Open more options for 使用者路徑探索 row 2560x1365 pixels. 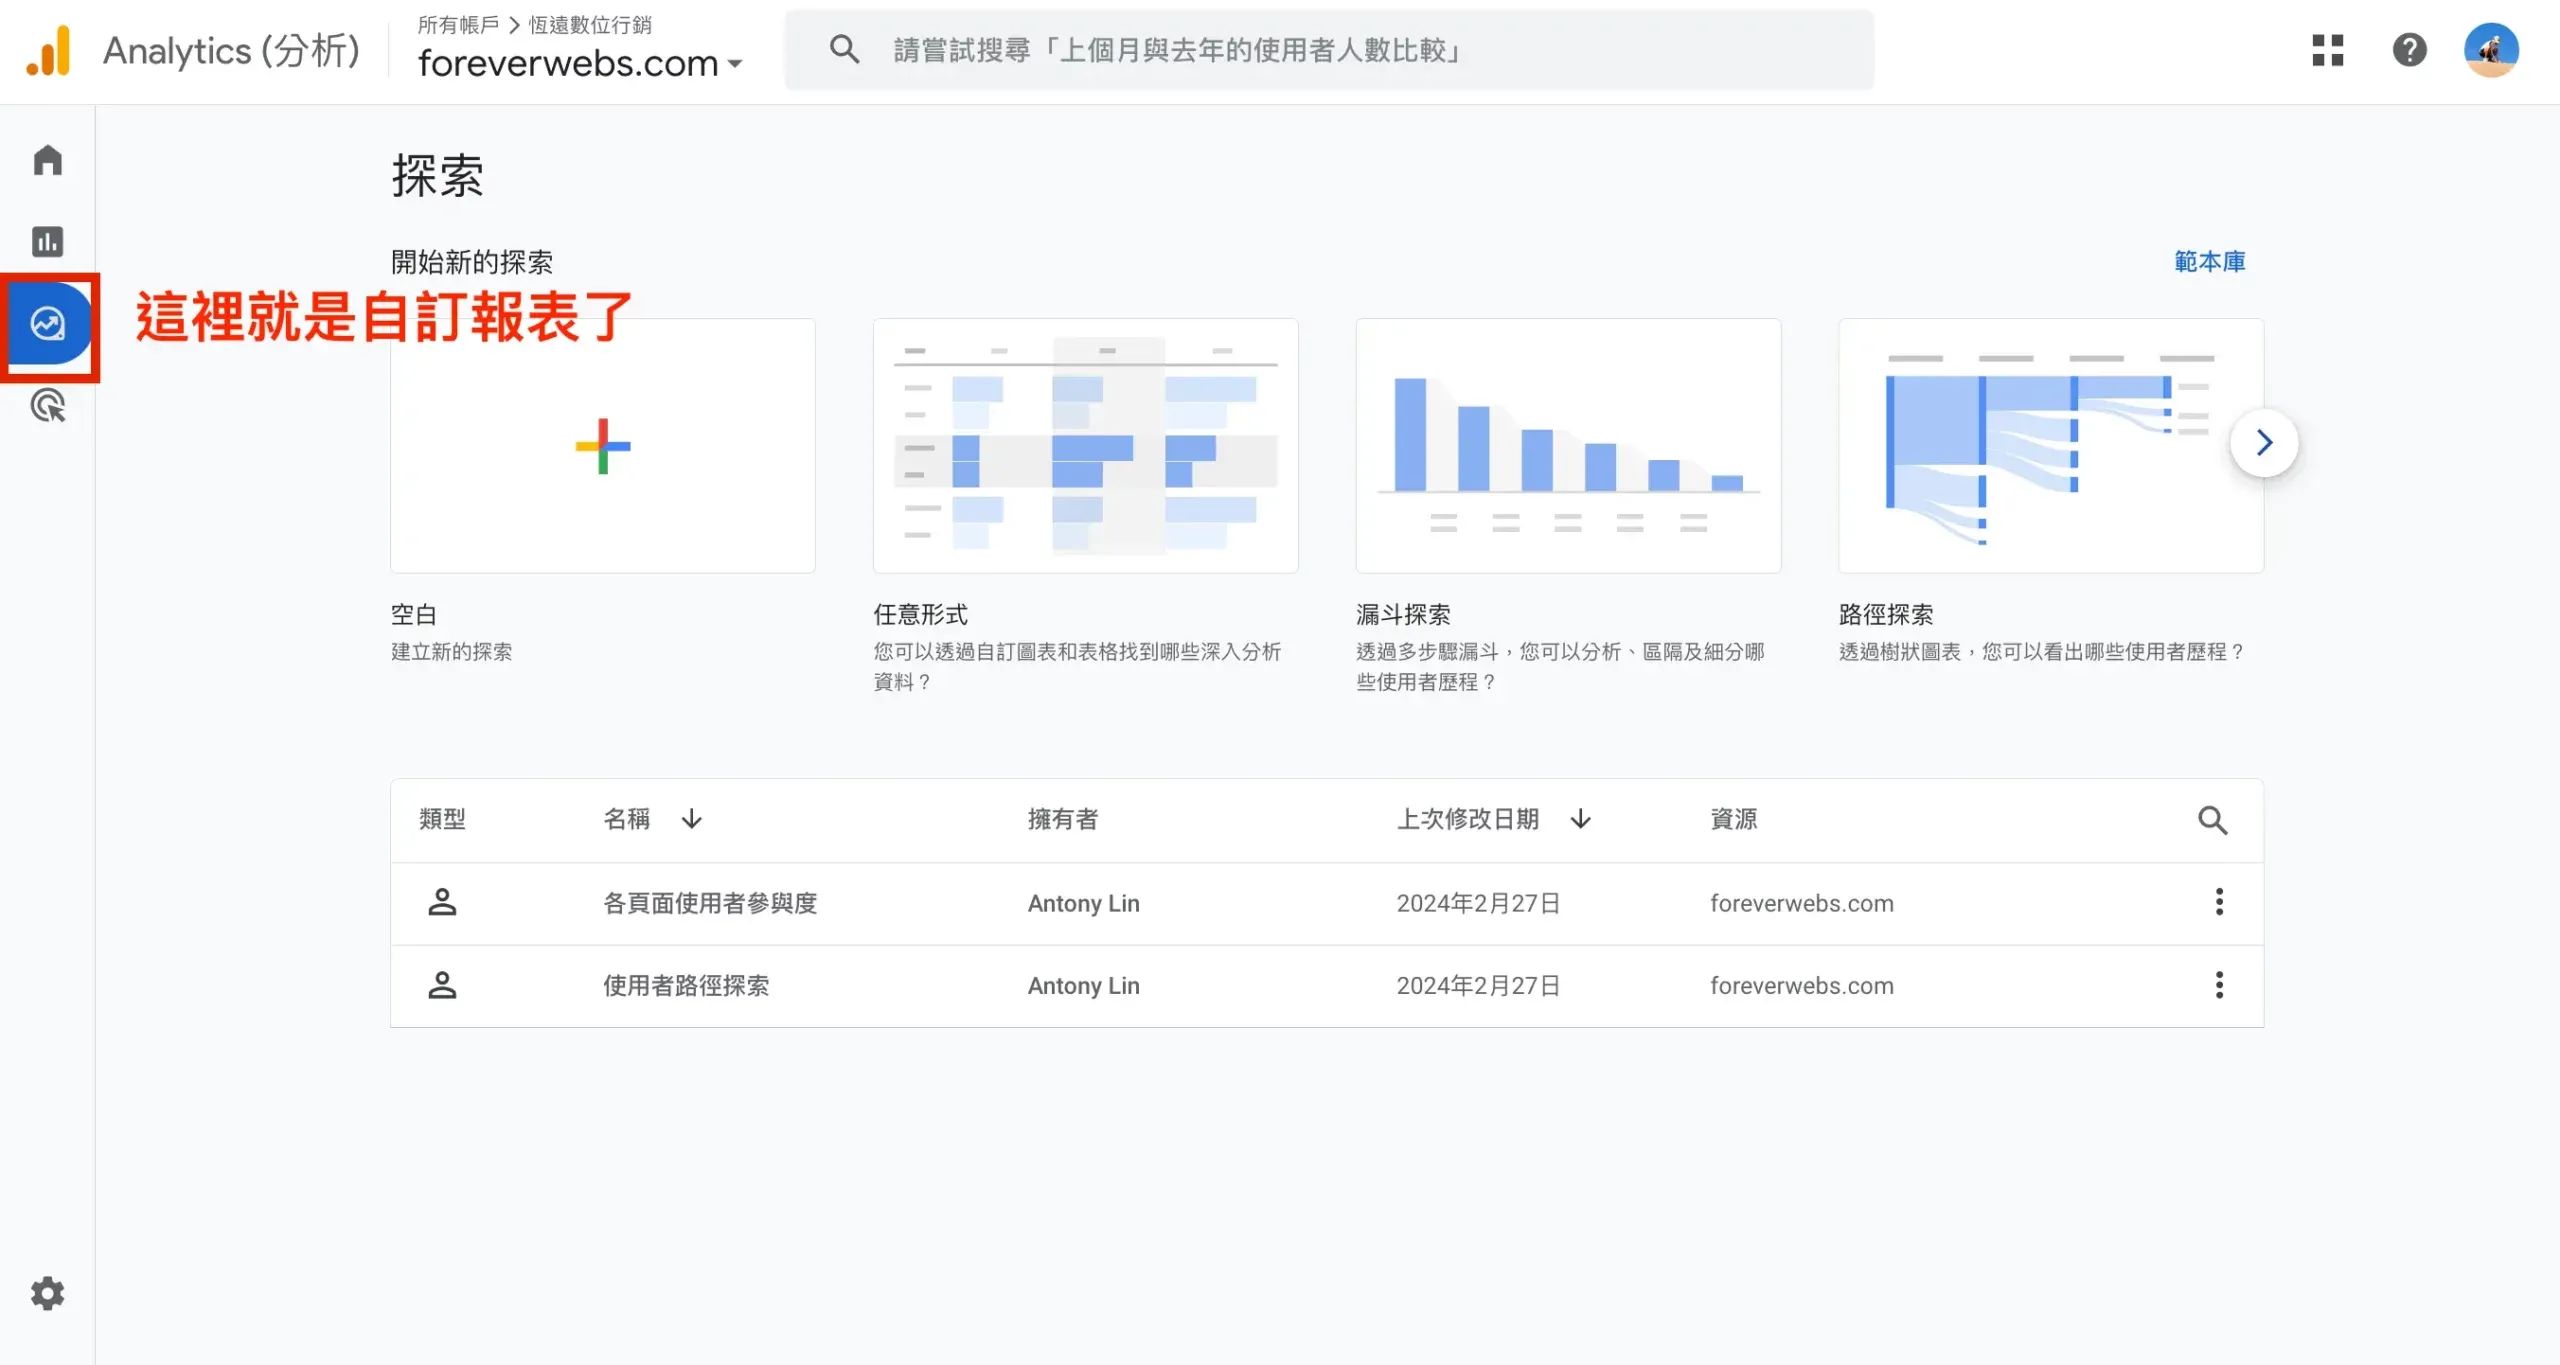(x=2219, y=985)
